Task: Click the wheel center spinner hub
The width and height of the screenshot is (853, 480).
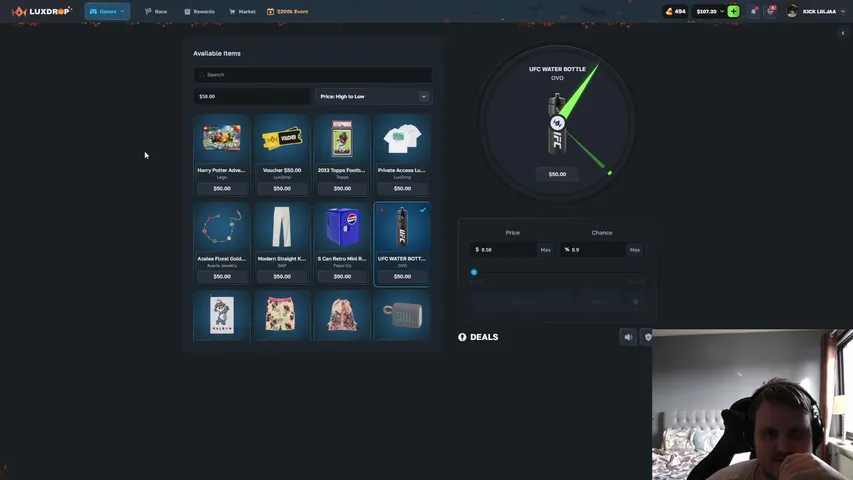Action: [x=557, y=124]
